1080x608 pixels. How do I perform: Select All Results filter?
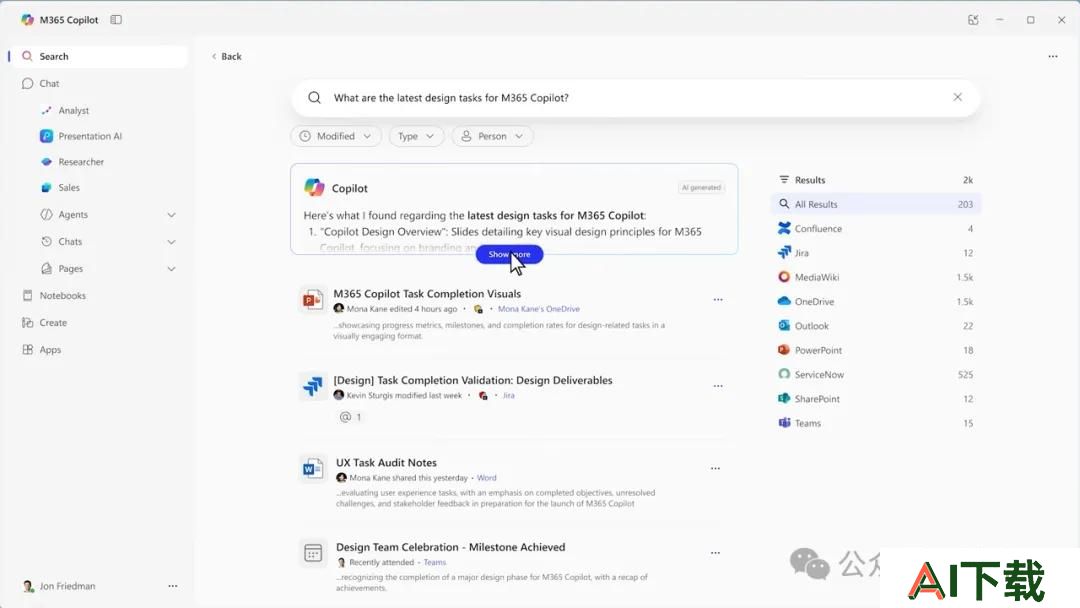[875, 205]
